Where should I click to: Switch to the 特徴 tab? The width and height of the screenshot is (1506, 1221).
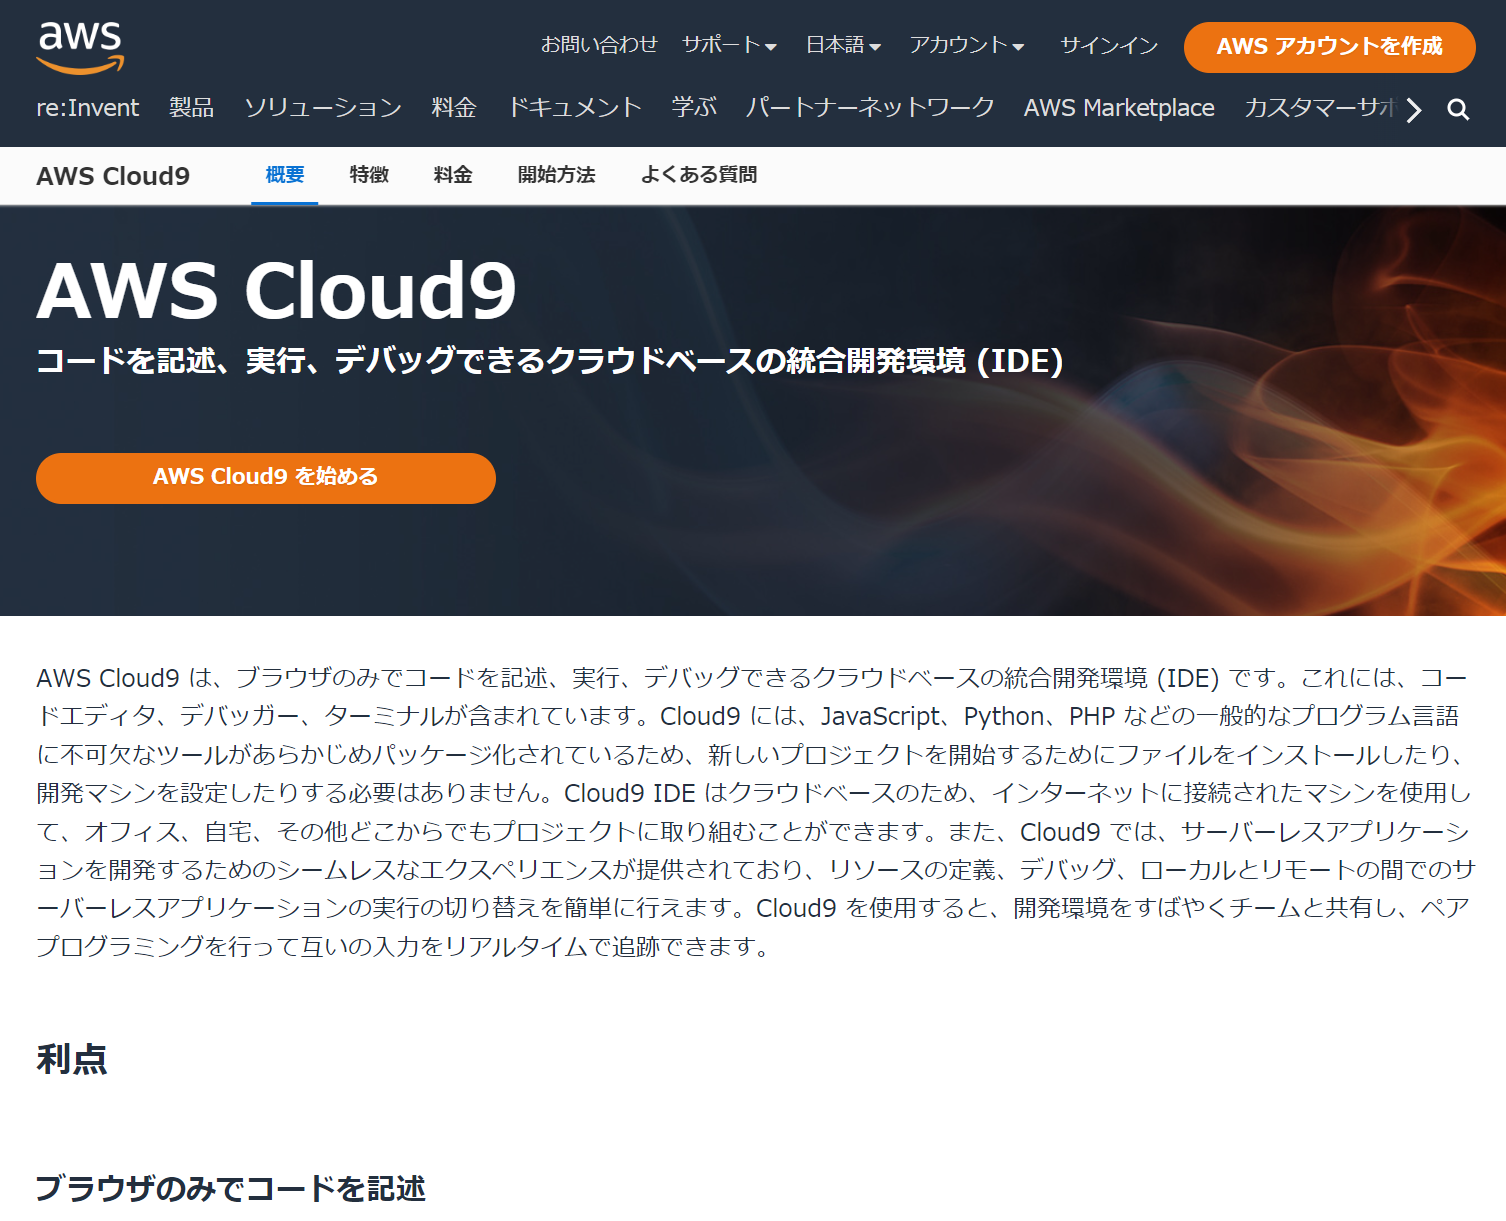point(369,175)
